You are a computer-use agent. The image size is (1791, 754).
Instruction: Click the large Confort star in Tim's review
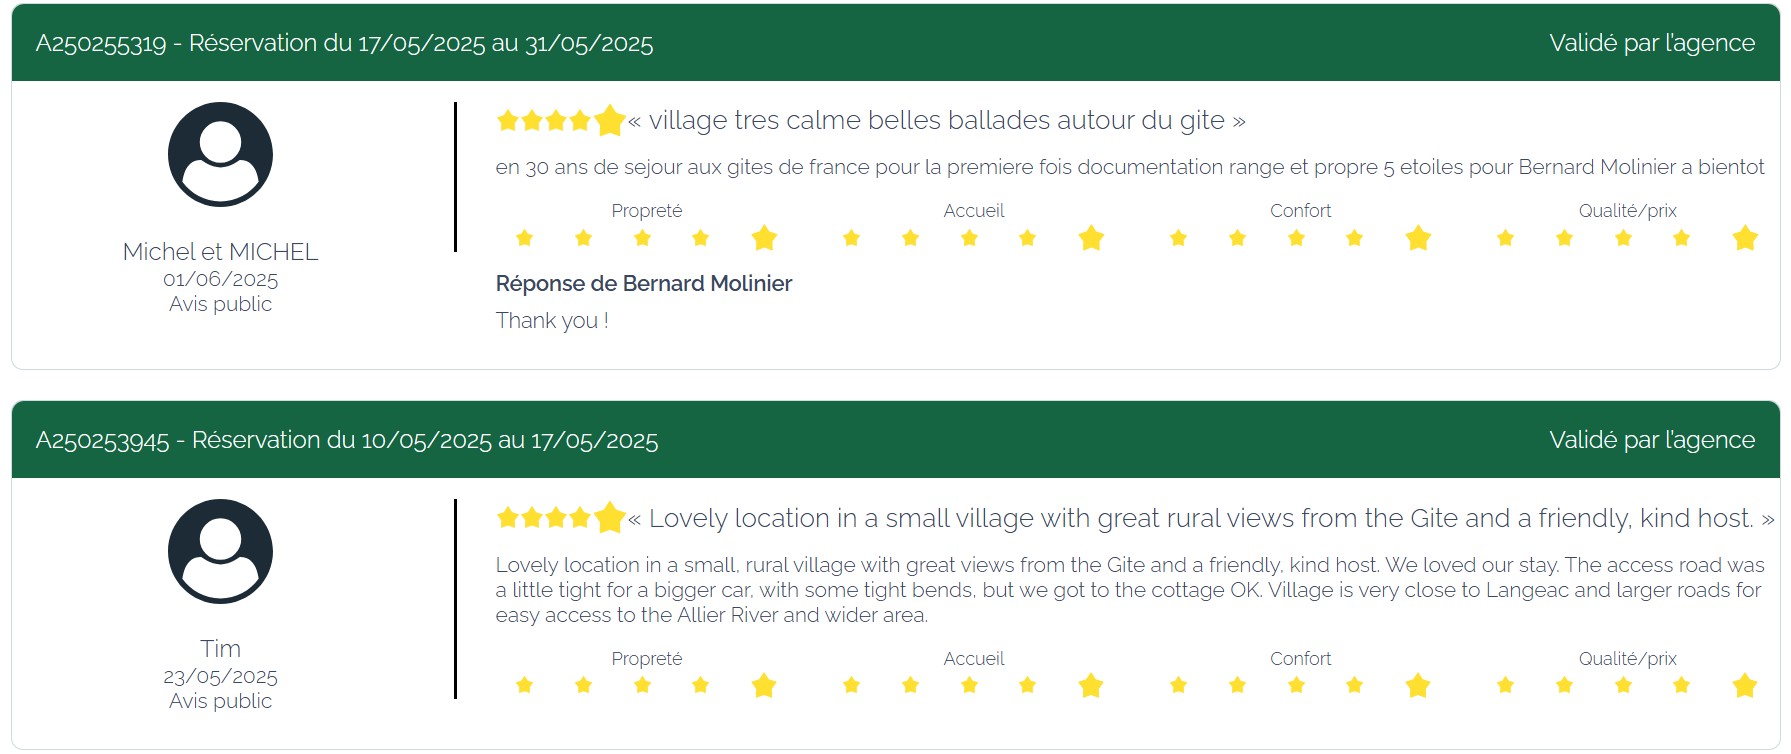1418,685
